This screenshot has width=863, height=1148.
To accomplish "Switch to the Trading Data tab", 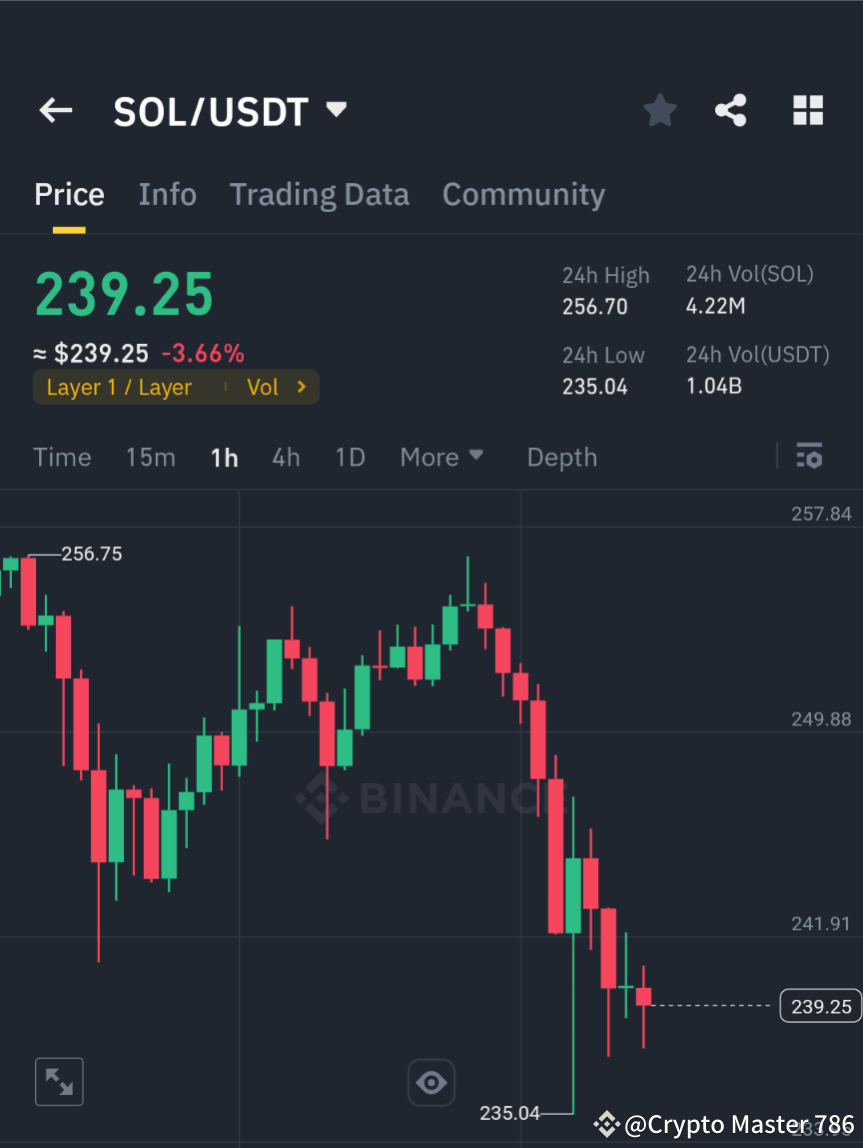I will click(x=319, y=193).
